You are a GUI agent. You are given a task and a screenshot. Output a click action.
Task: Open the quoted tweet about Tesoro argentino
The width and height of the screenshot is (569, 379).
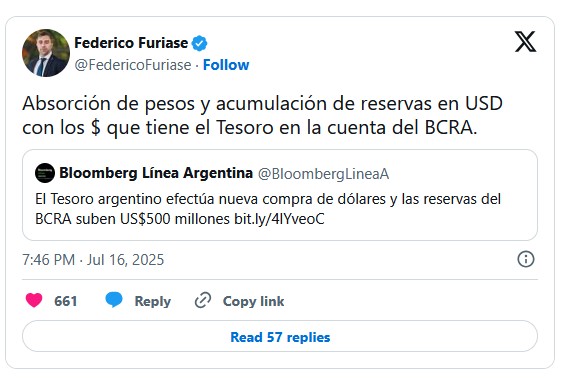coord(280,195)
